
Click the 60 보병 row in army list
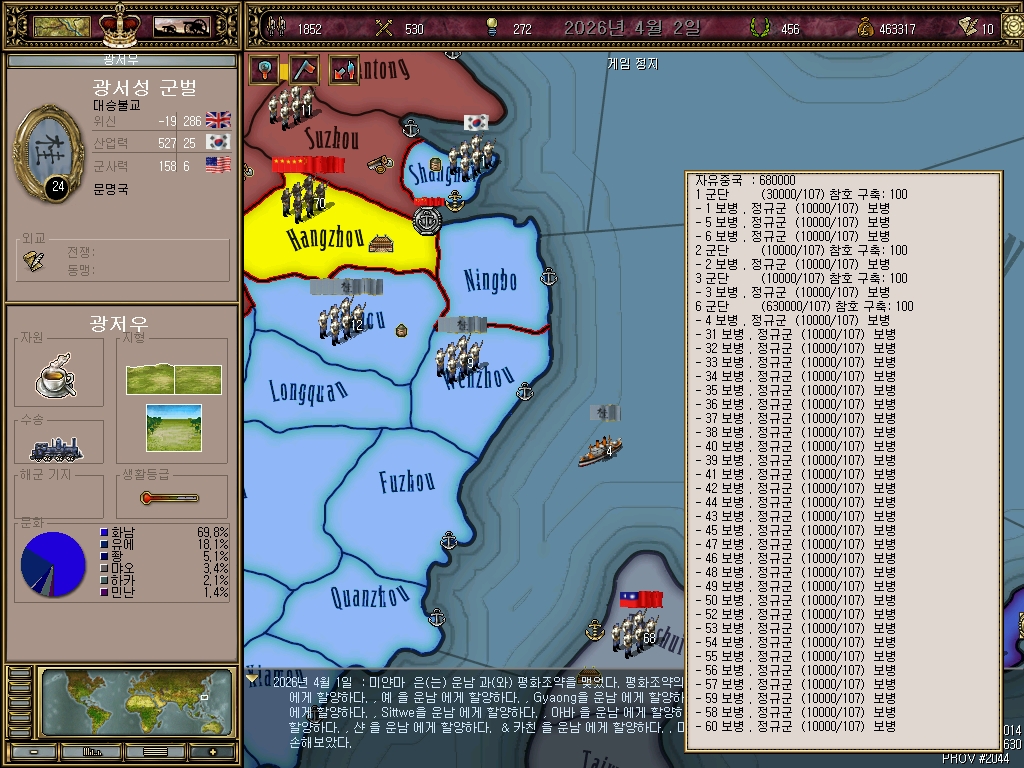(x=795, y=726)
